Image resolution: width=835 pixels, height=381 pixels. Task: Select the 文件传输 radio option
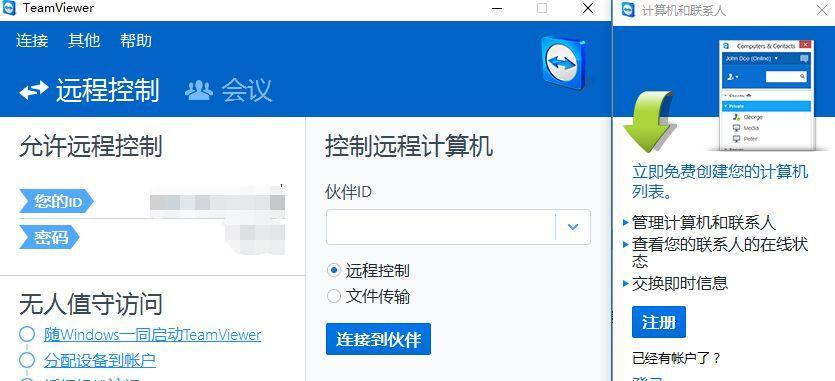[333, 296]
